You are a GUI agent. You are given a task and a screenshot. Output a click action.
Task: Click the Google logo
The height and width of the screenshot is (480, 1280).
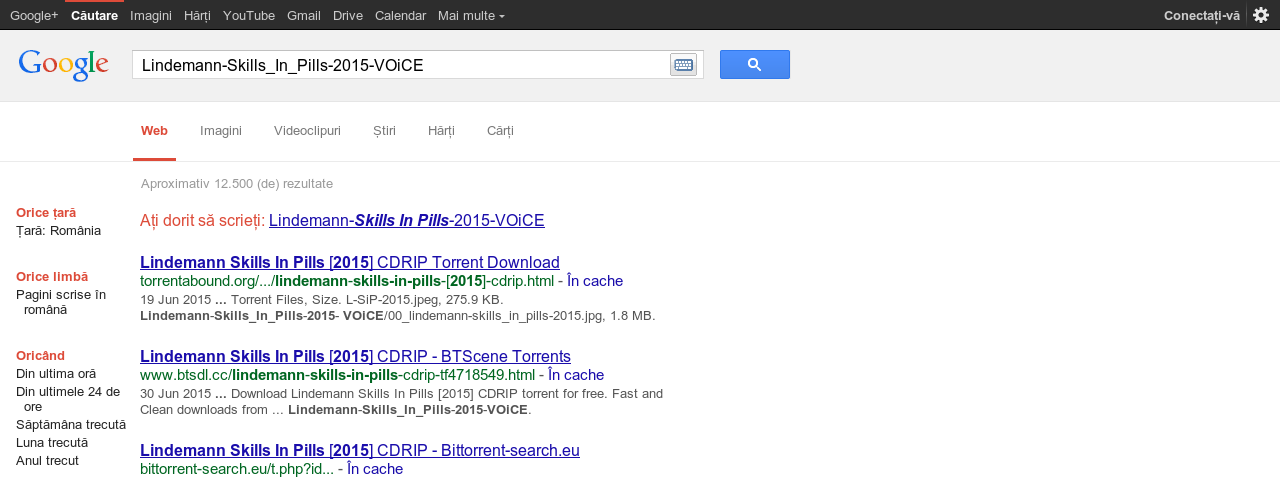coord(64,65)
